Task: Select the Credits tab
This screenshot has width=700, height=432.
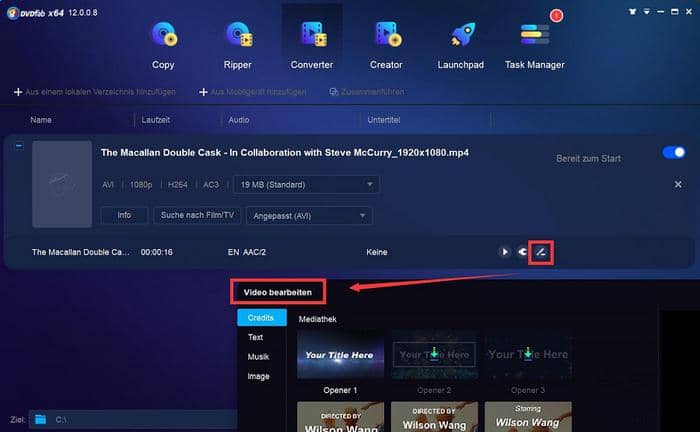Action: (262, 318)
